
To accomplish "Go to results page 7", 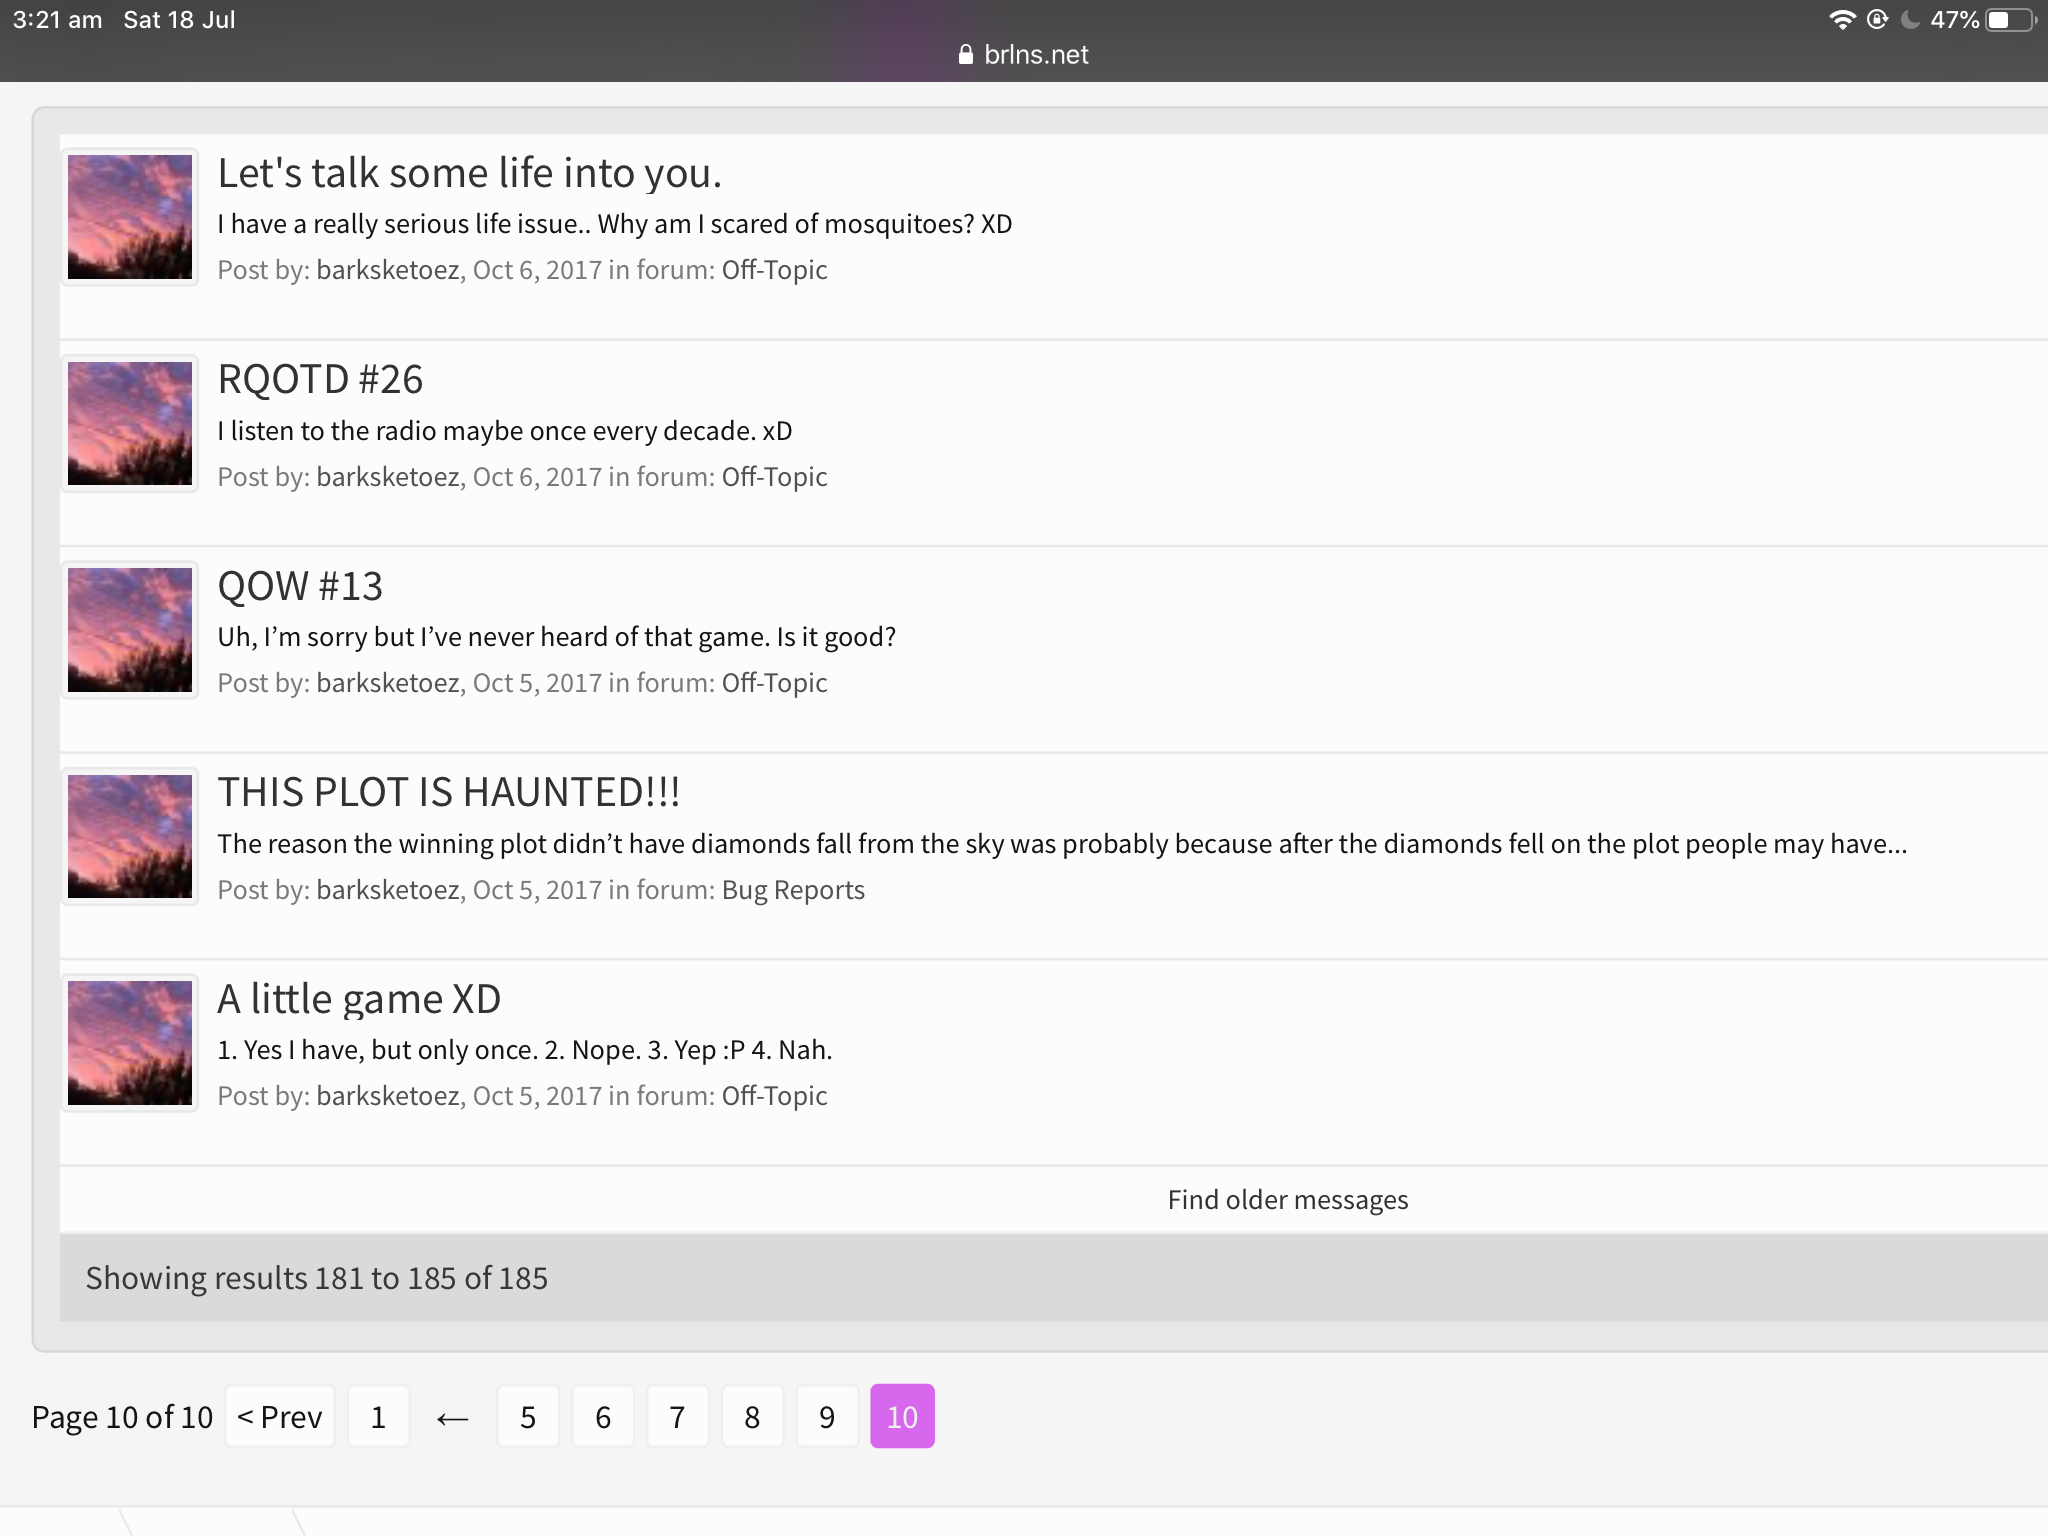I will (x=677, y=1416).
